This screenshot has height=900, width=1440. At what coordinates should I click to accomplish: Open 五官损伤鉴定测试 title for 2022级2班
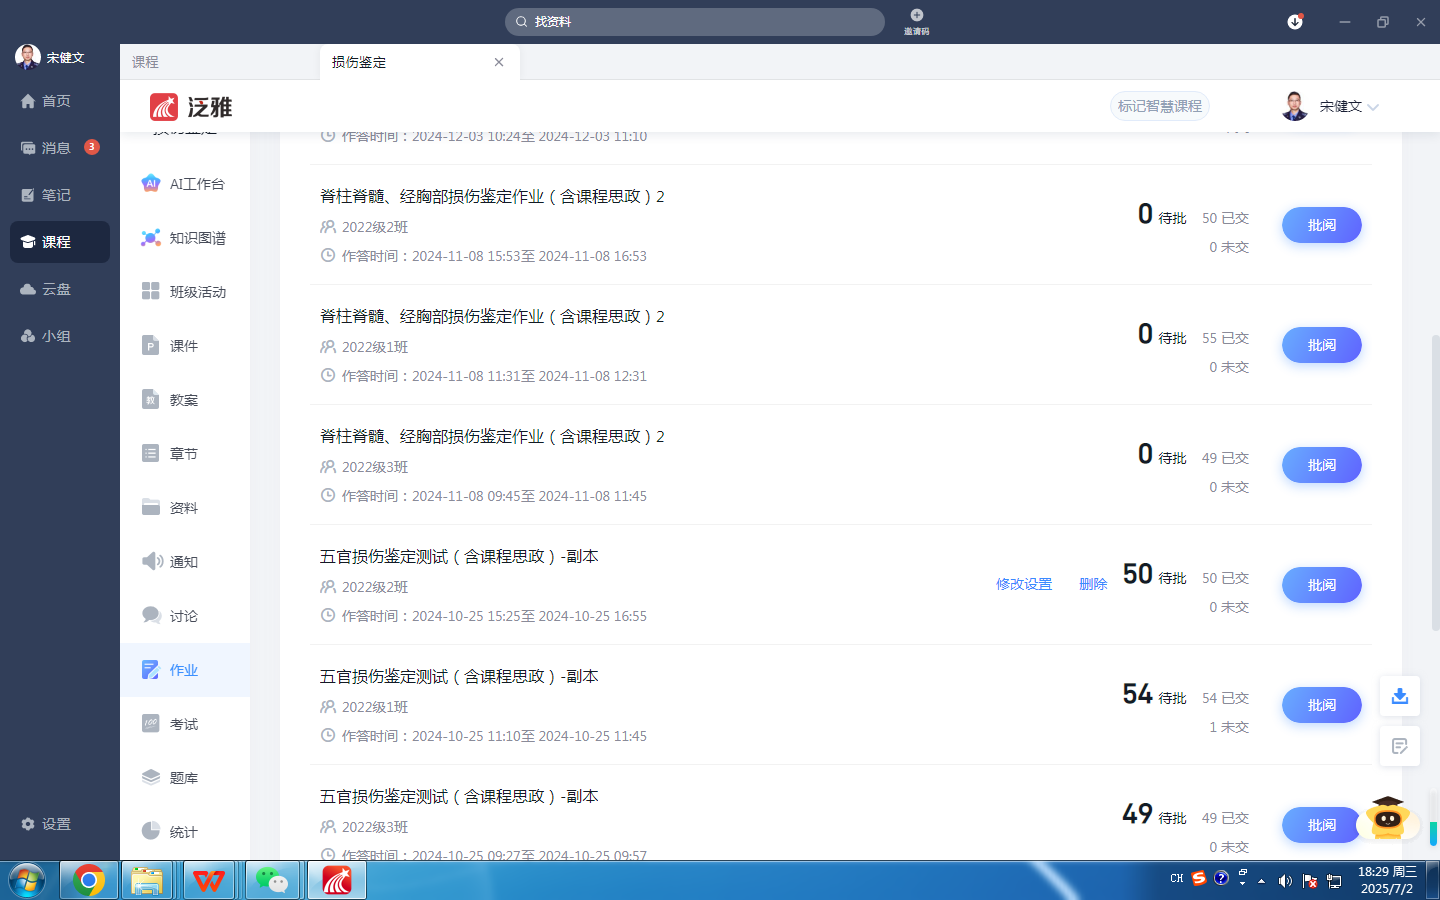tap(459, 556)
